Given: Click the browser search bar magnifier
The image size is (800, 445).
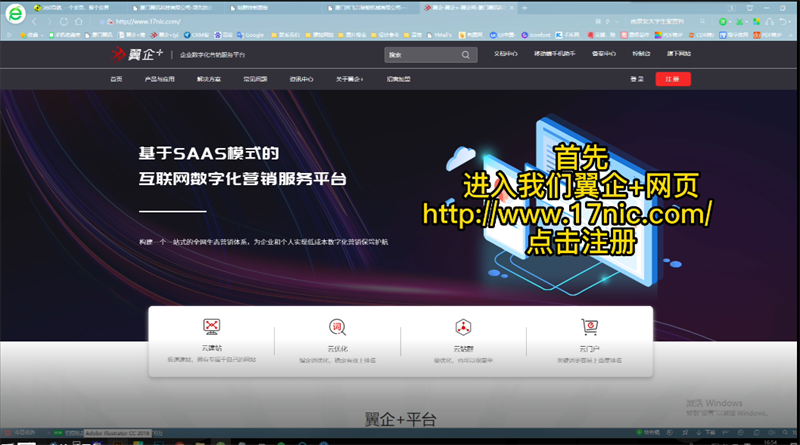Looking at the screenshot, I should 703,21.
